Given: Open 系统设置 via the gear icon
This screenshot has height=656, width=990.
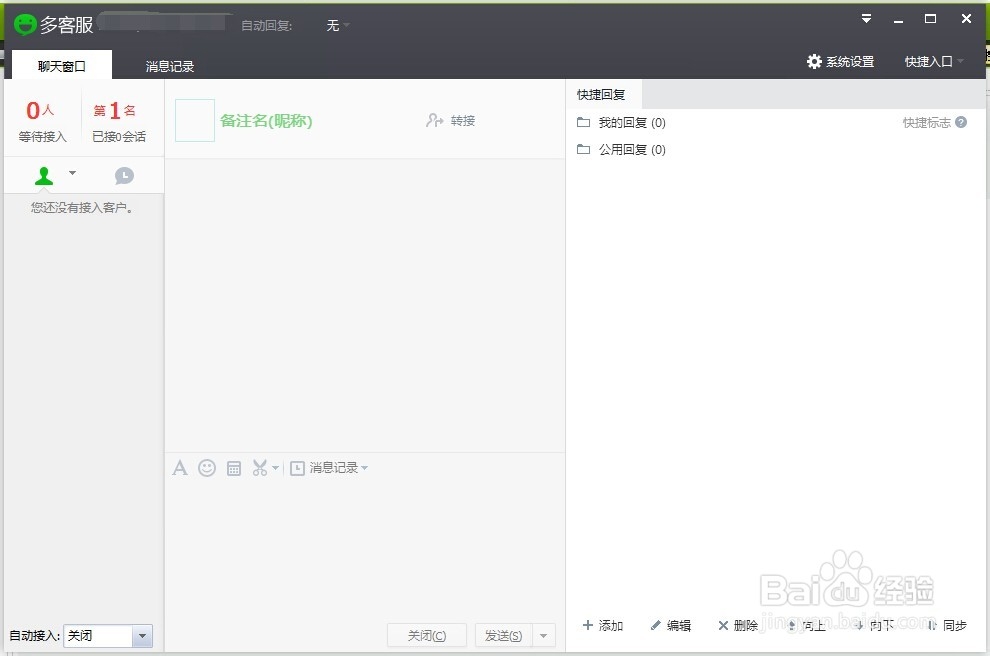Looking at the screenshot, I should pos(816,61).
